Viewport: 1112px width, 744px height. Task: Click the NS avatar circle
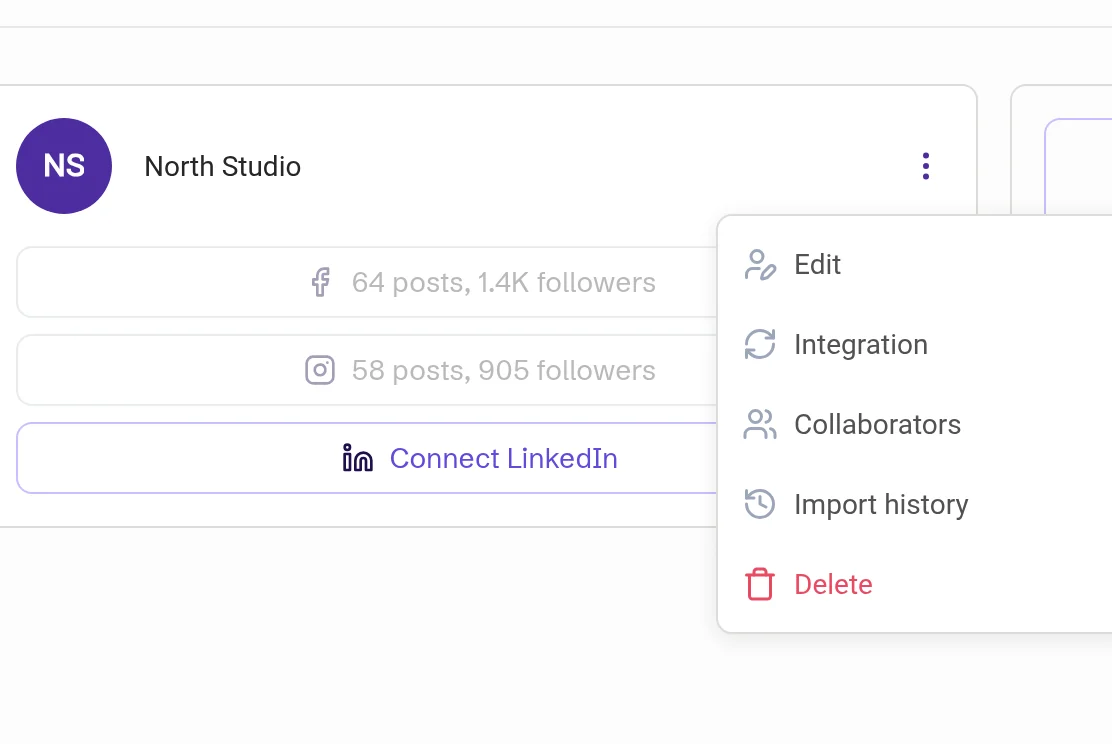(x=64, y=166)
